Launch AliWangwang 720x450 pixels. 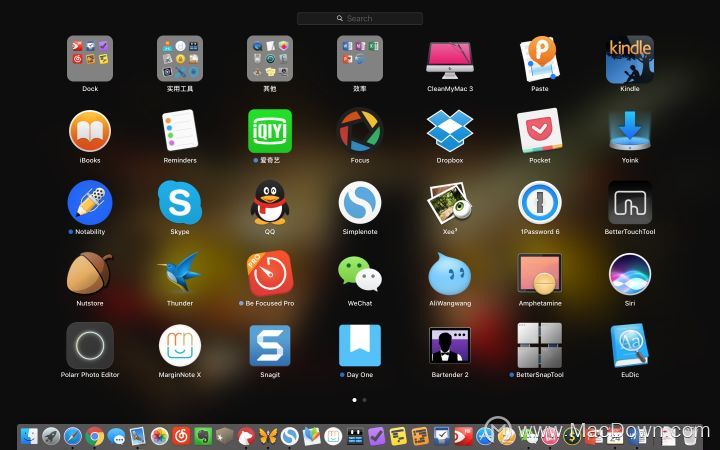(x=450, y=274)
